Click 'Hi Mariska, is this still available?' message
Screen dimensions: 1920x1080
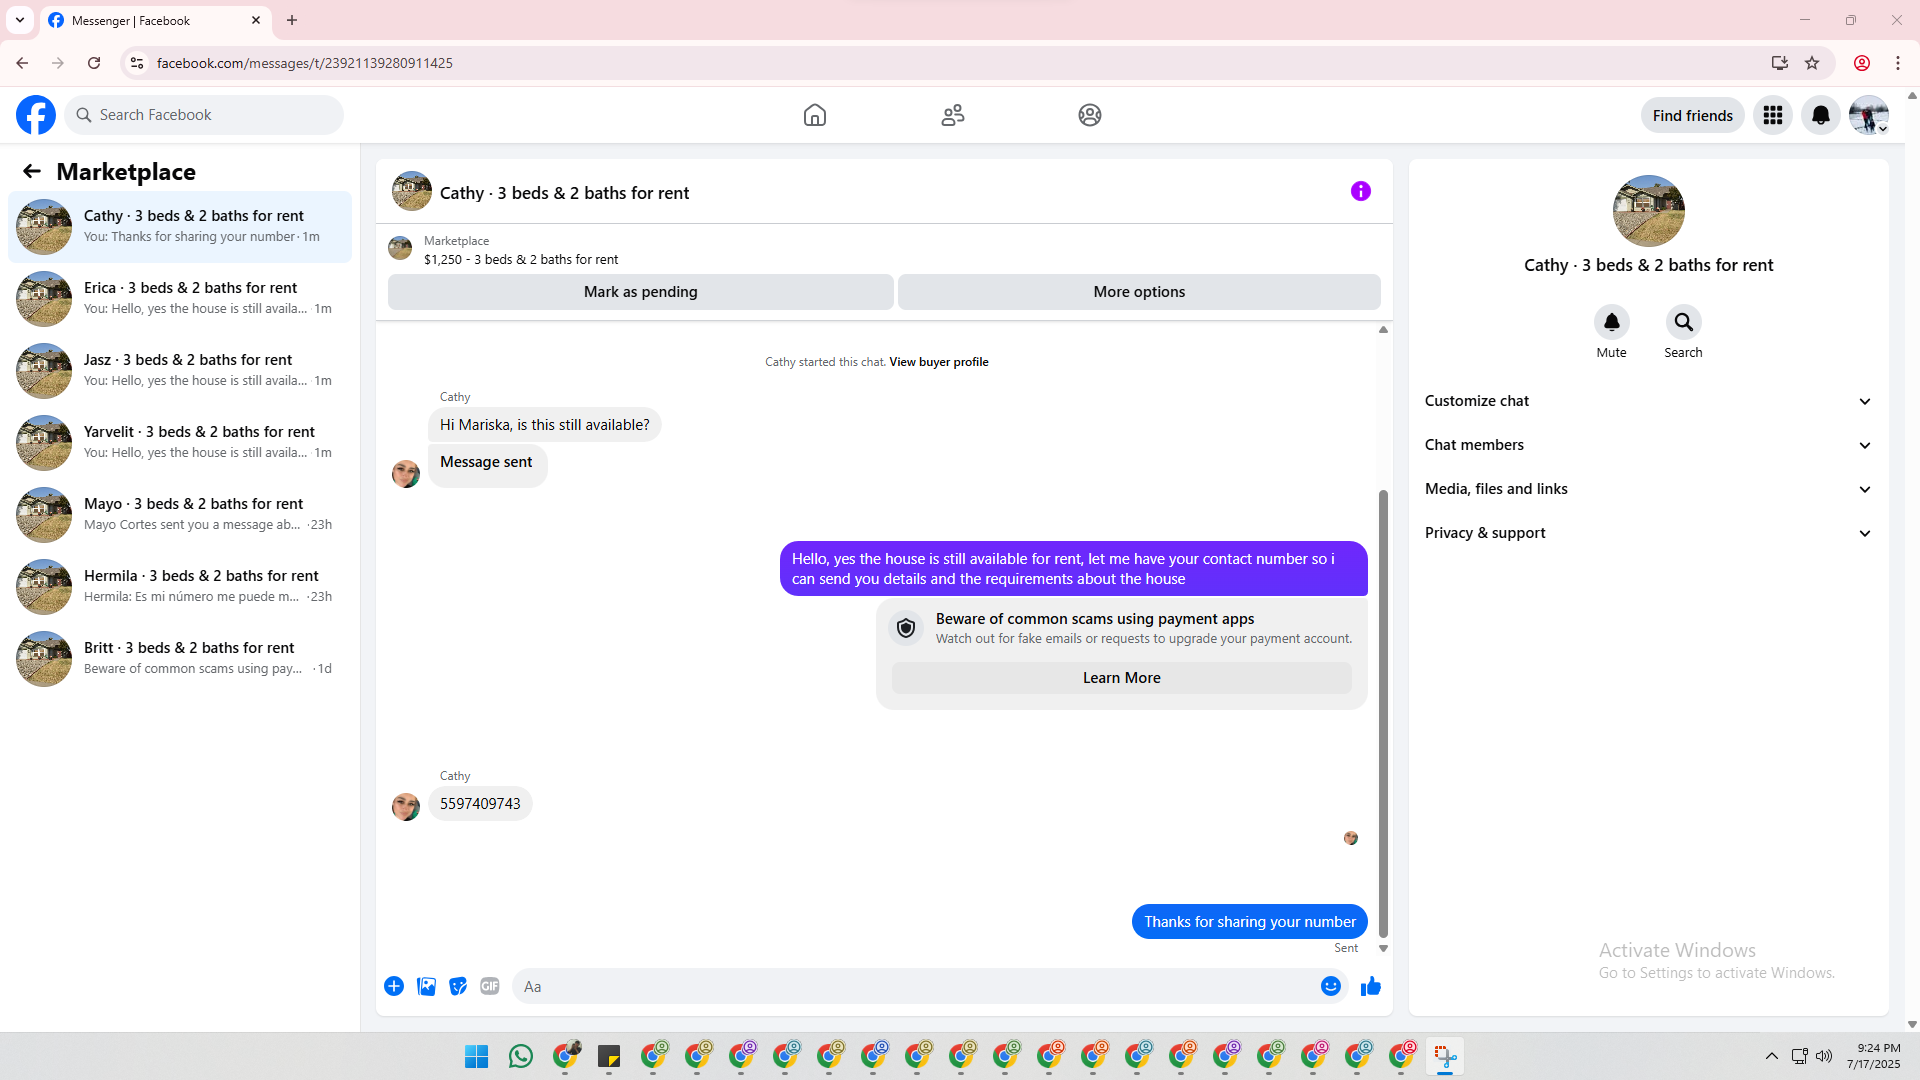tap(545, 425)
